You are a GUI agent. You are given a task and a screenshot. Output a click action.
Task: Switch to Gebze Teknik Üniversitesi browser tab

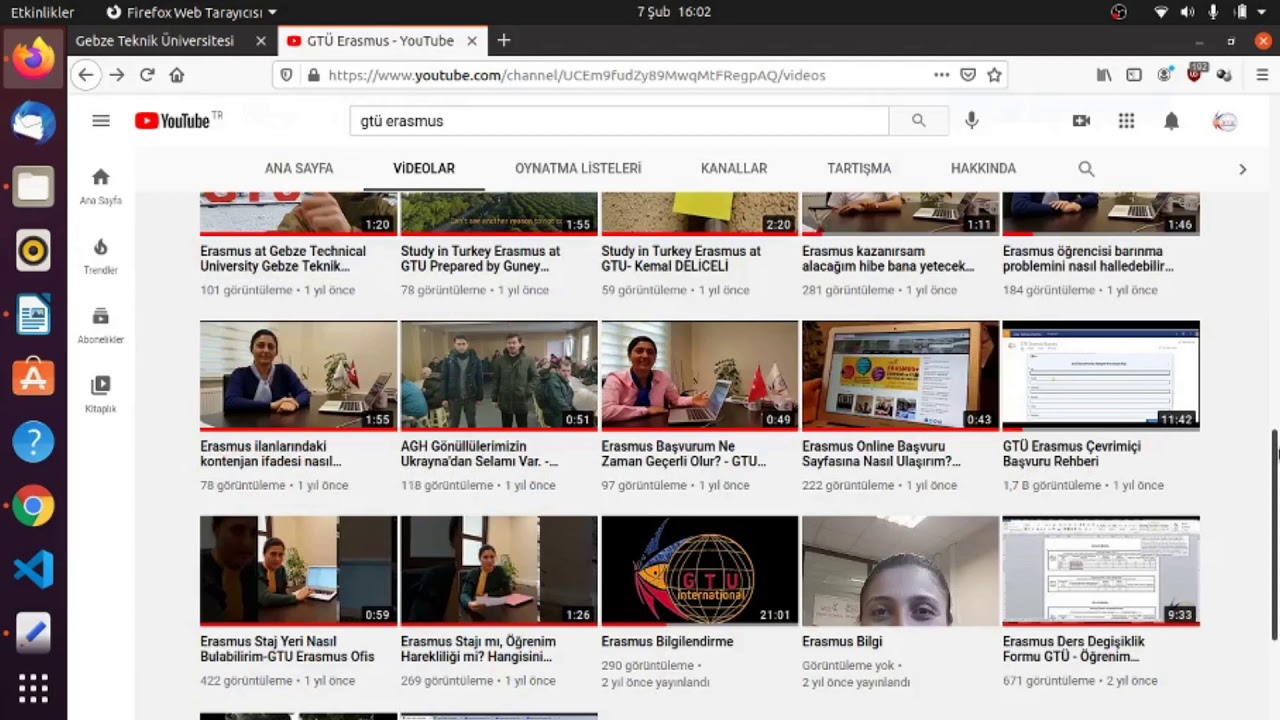coord(155,41)
